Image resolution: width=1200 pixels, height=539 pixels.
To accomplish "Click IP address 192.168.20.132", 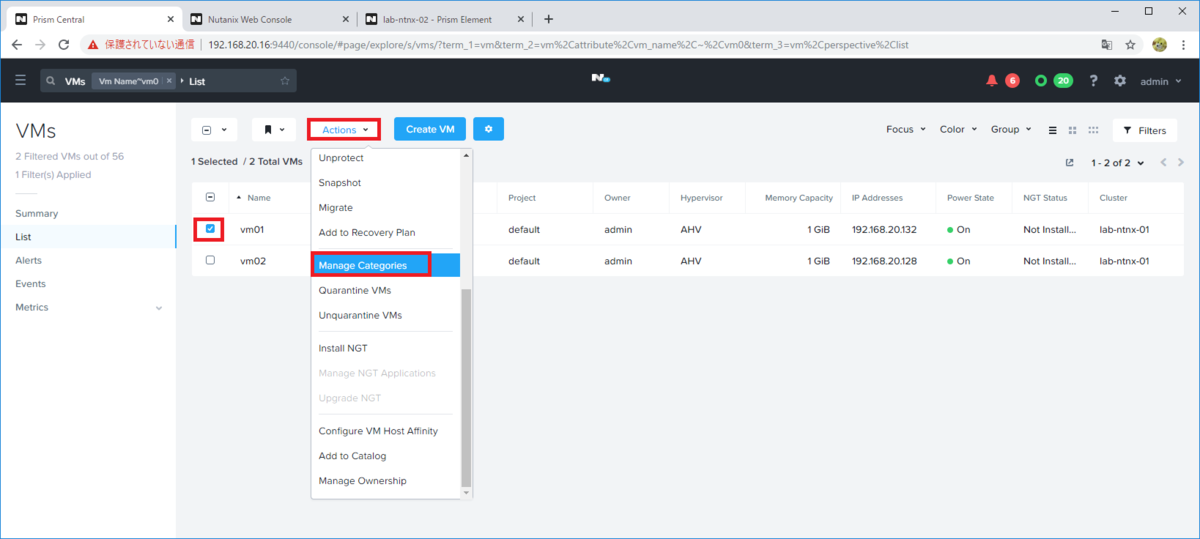I will coord(885,229).
